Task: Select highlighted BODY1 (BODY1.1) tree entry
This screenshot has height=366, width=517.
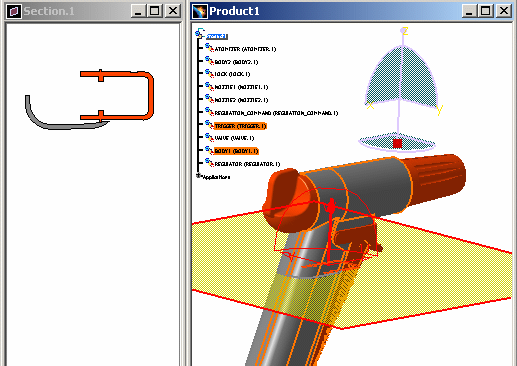Action: tap(236, 151)
